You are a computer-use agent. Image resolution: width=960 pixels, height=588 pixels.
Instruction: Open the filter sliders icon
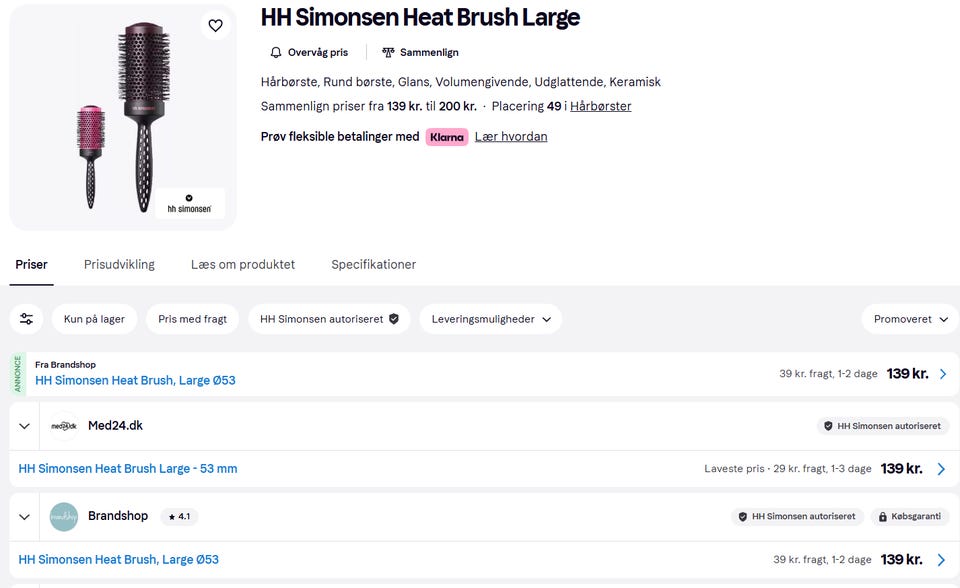click(27, 319)
